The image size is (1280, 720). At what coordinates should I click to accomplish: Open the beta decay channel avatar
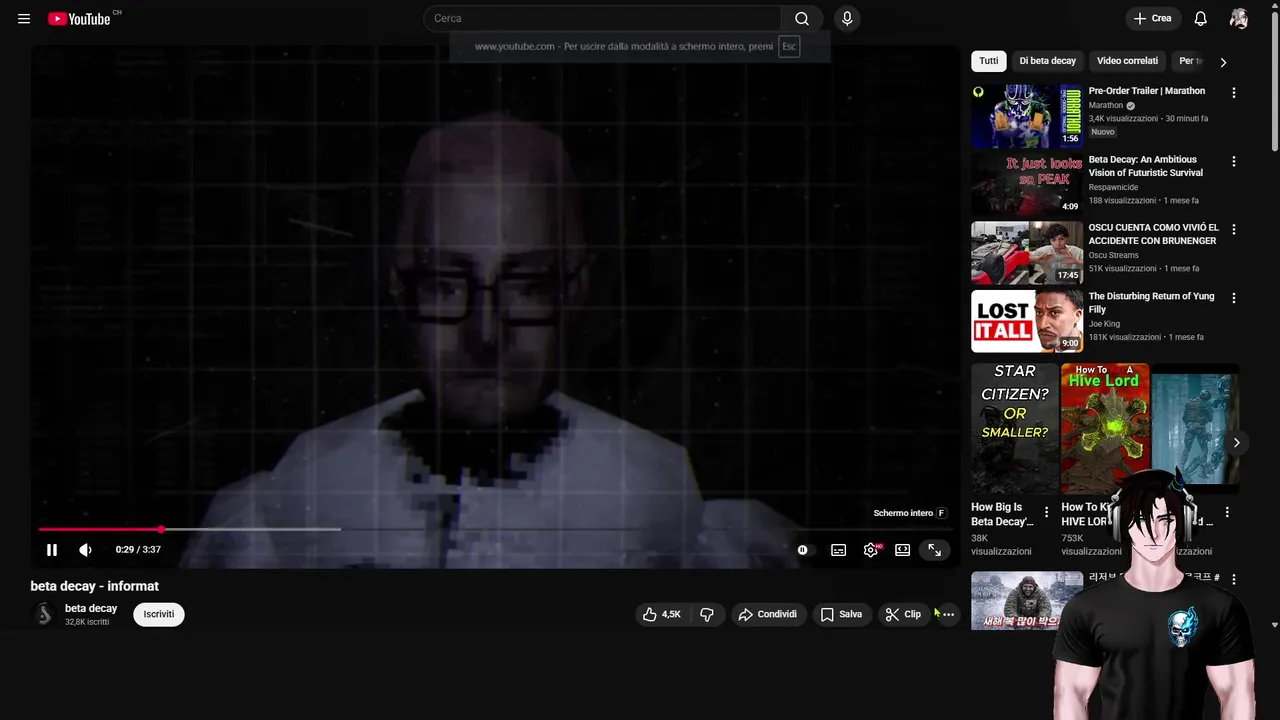pyautogui.click(x=43, y=614)
